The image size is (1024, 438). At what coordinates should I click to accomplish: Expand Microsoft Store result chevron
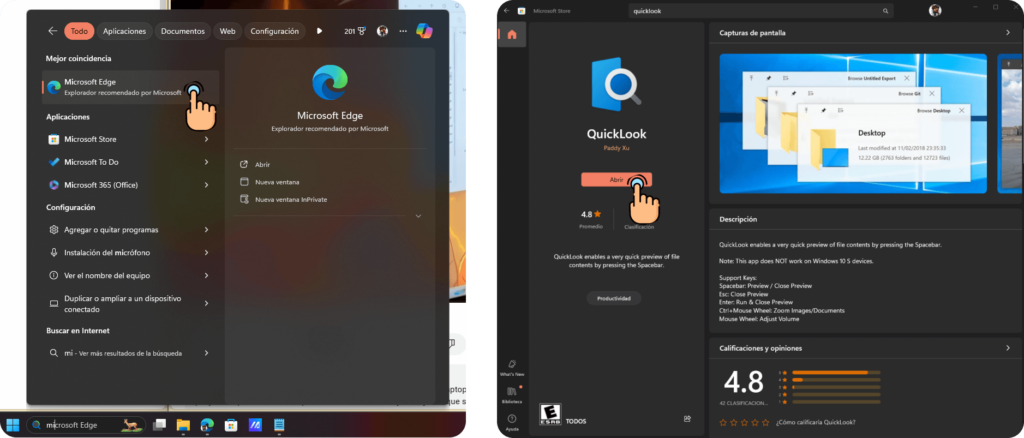tap(206, 139)
